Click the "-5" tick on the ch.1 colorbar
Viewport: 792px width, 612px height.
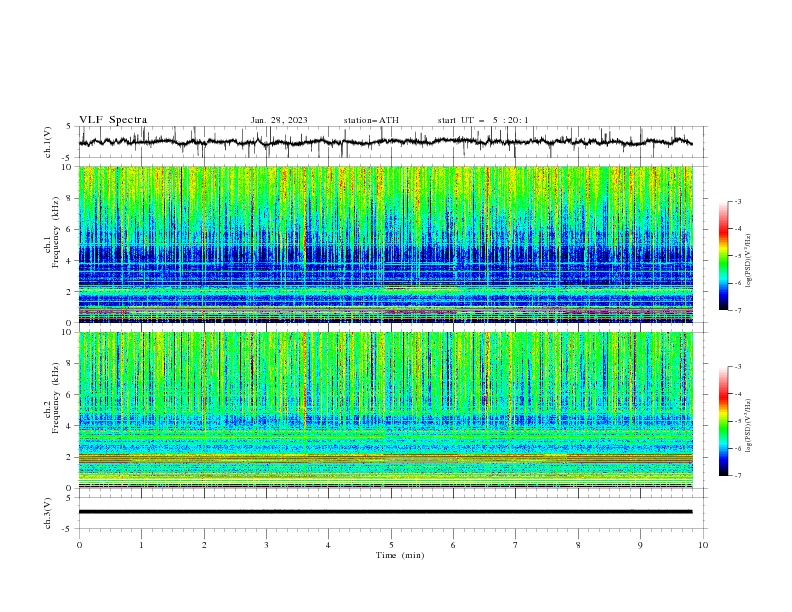pyautogui.click(x=738, y=256)
